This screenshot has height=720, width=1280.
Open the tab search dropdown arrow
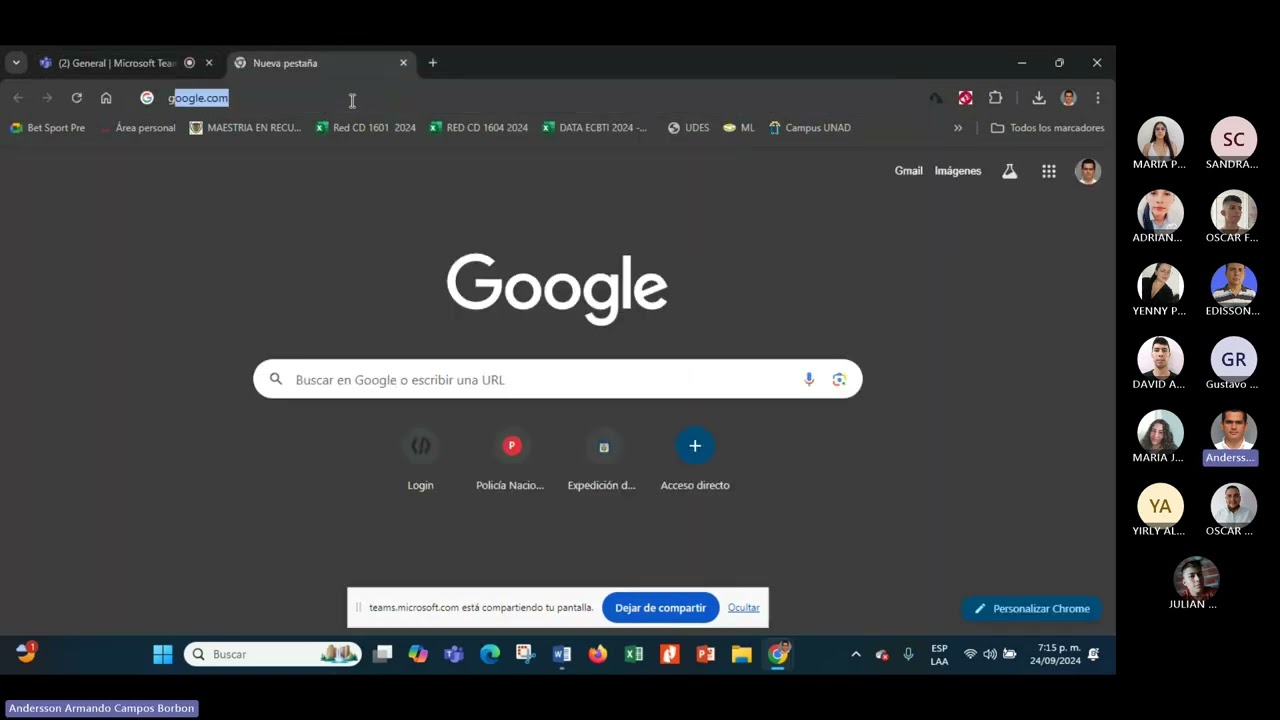(x=16, y=63)
